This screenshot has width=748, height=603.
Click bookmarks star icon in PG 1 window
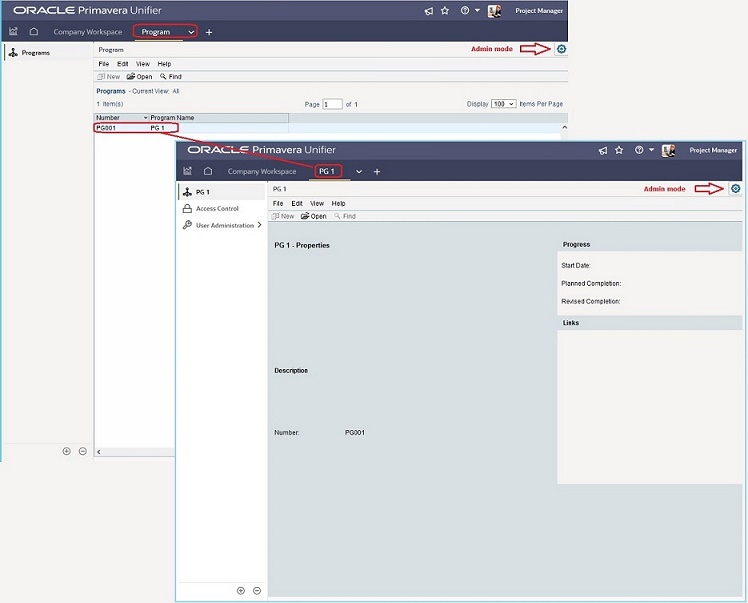[619, 150]
